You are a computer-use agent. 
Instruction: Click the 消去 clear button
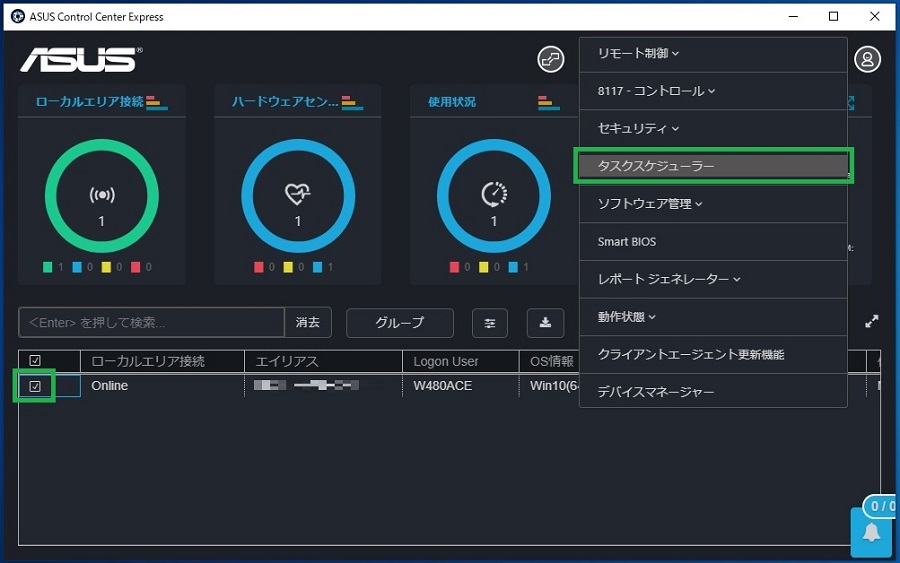pos(308,323)
